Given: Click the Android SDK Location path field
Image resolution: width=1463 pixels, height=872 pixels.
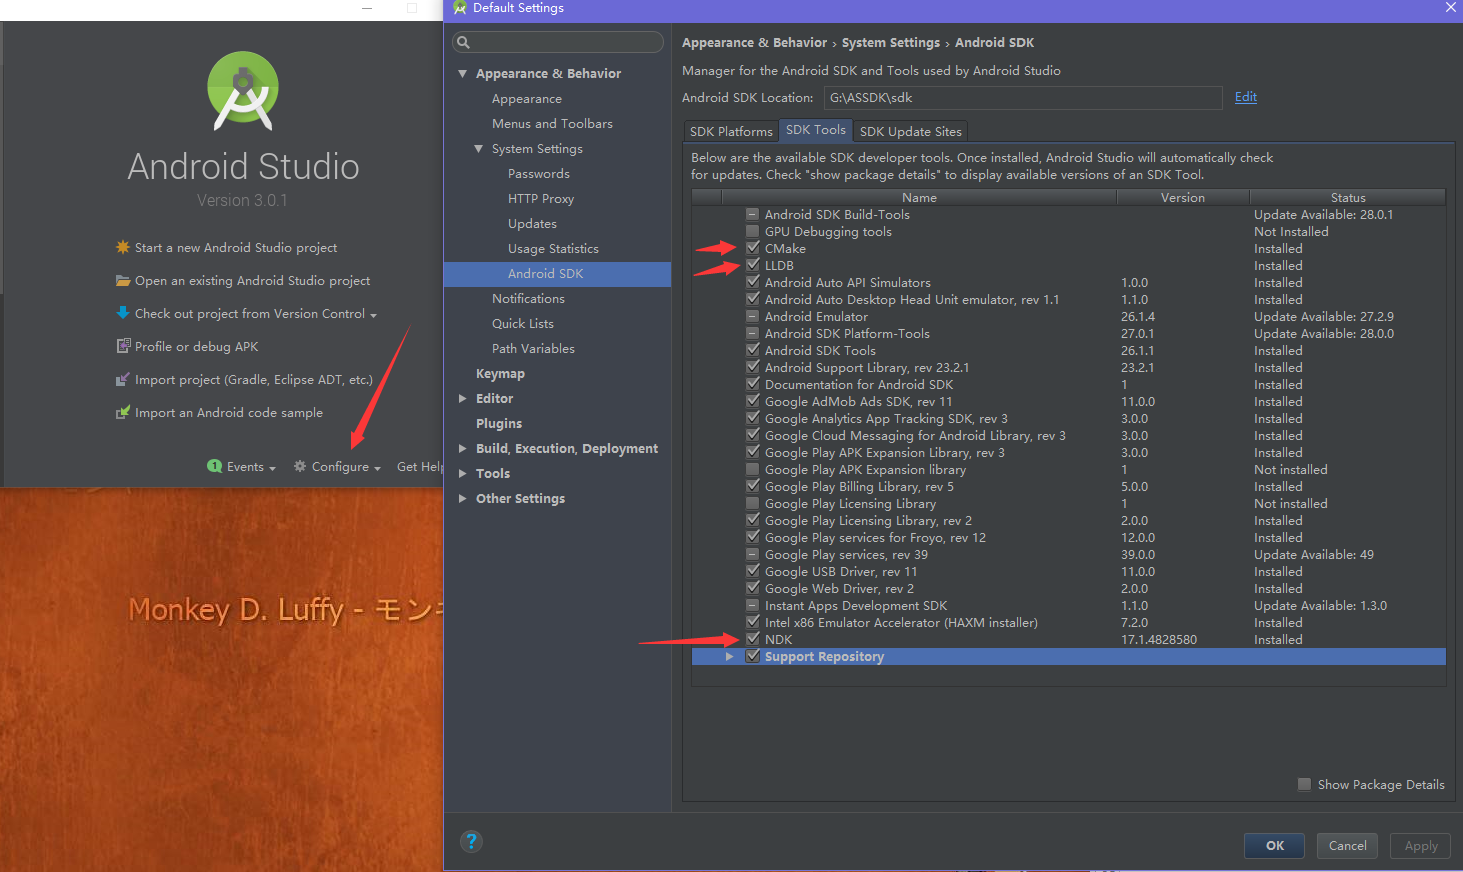Looking at the screenshot, I should pos(1023,97).
